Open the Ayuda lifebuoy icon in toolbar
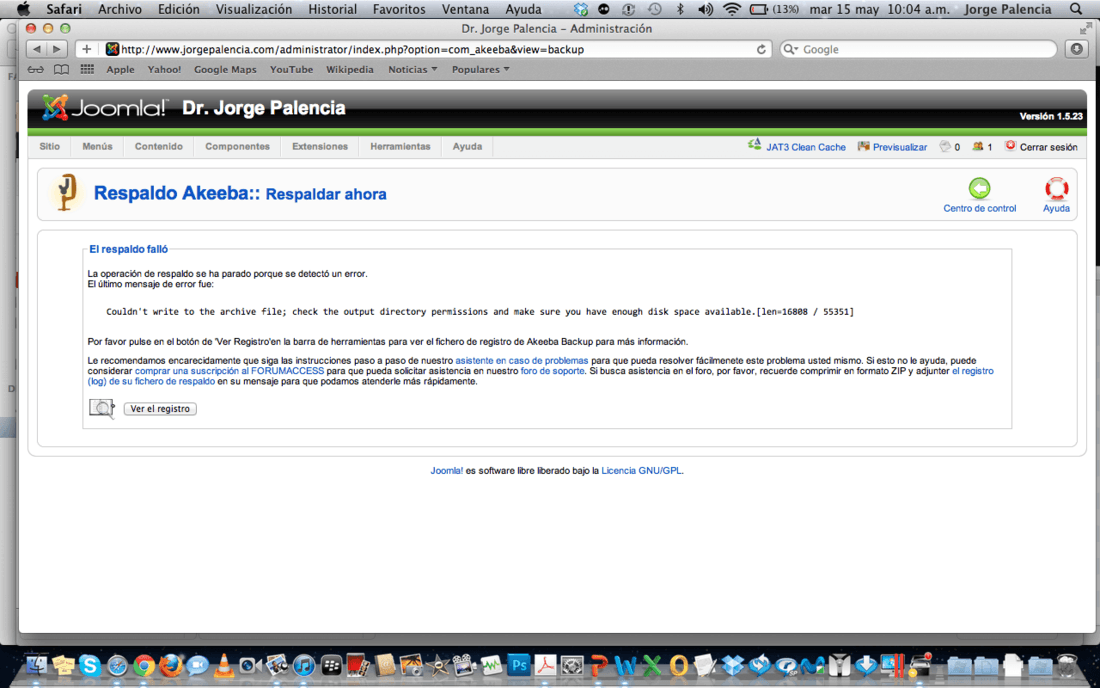 (1056, 189)
